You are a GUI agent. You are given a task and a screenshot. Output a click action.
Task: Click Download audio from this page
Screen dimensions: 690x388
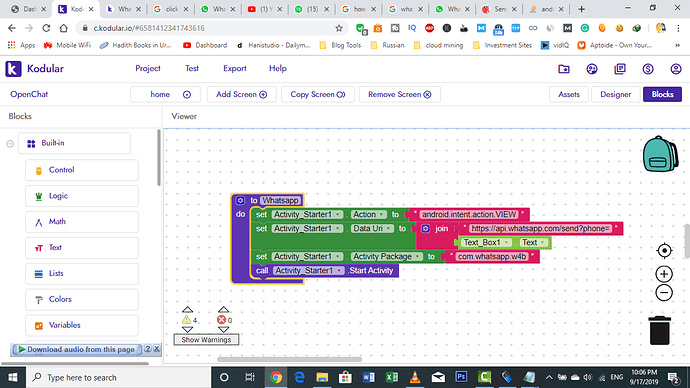coord(77,349)
